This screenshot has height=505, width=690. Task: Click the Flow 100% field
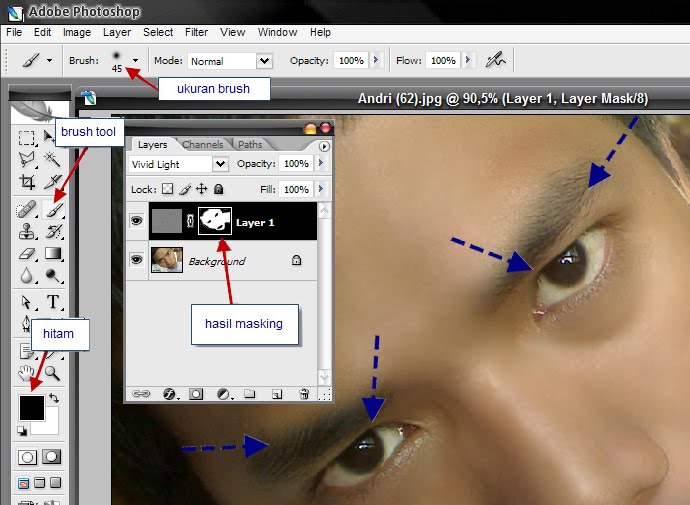443,60
